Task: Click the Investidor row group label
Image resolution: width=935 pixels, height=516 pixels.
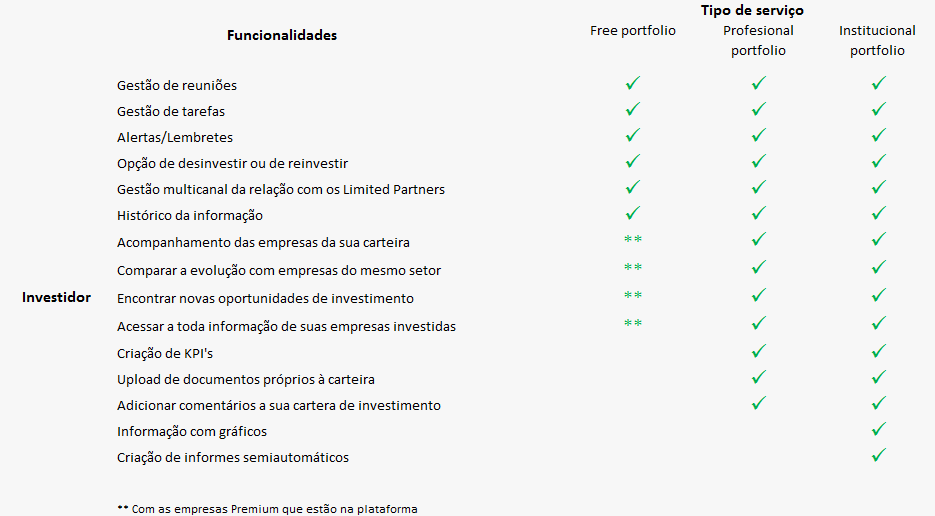Action: 56,297
